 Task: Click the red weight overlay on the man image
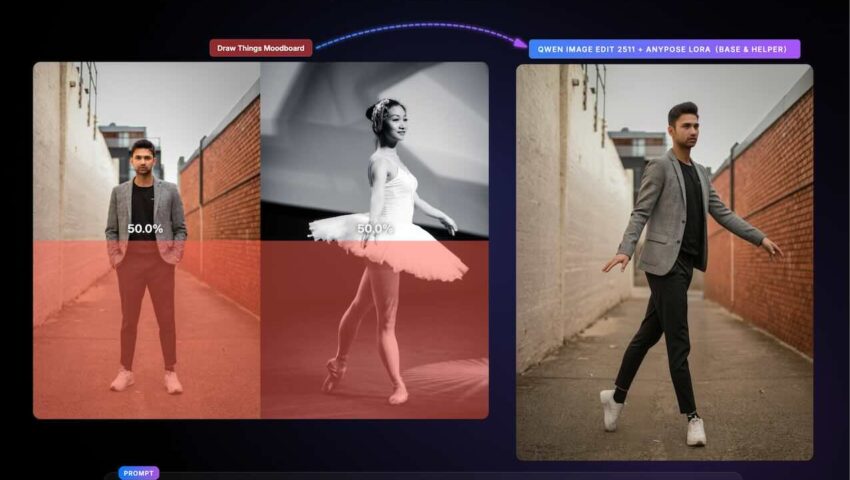click(x=80, y=330)
